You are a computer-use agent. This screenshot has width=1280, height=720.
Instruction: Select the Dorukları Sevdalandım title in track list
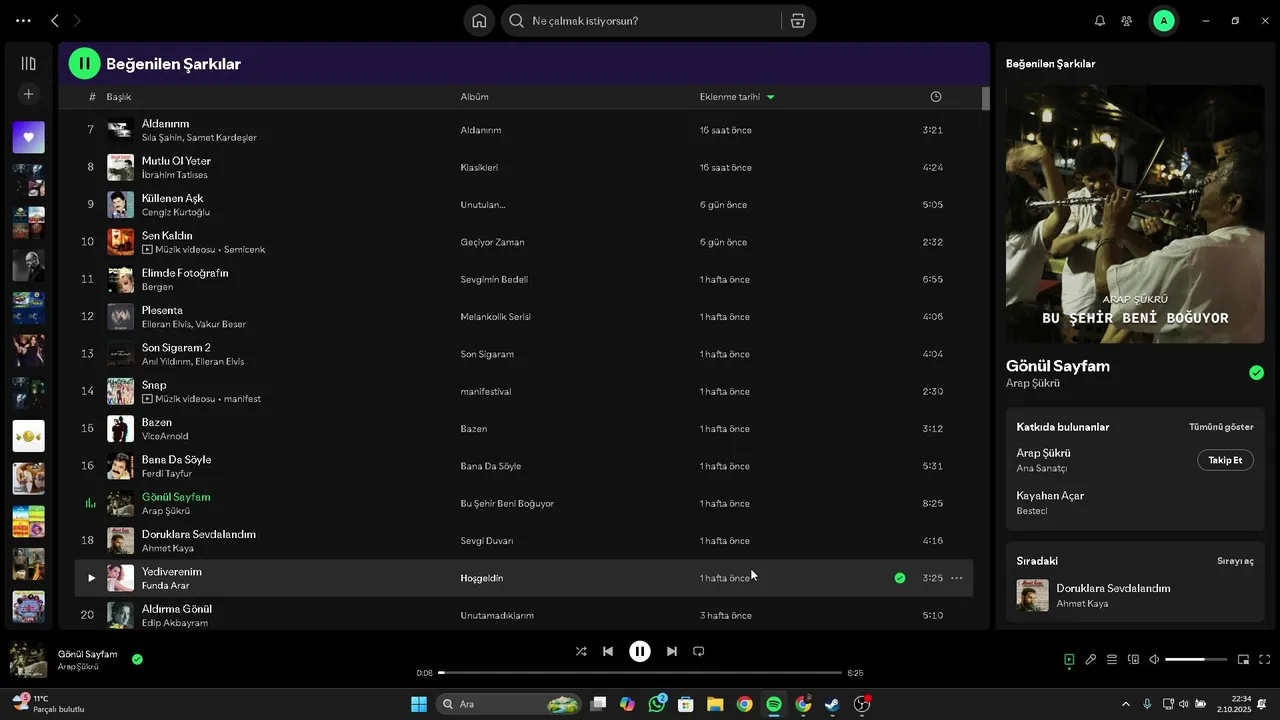[199, 534]
